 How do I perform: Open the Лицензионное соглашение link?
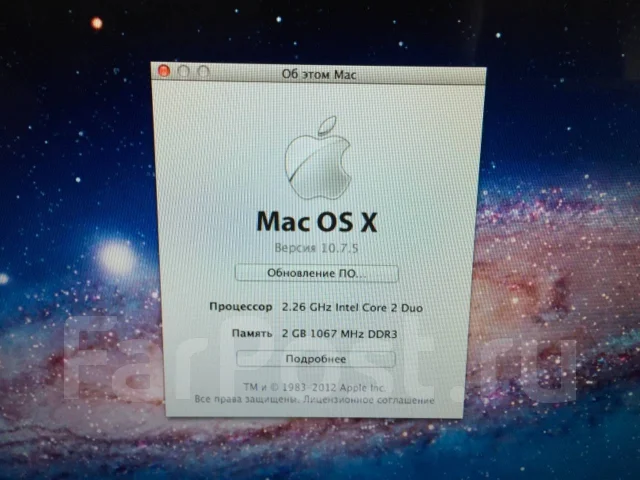point(369,400)
